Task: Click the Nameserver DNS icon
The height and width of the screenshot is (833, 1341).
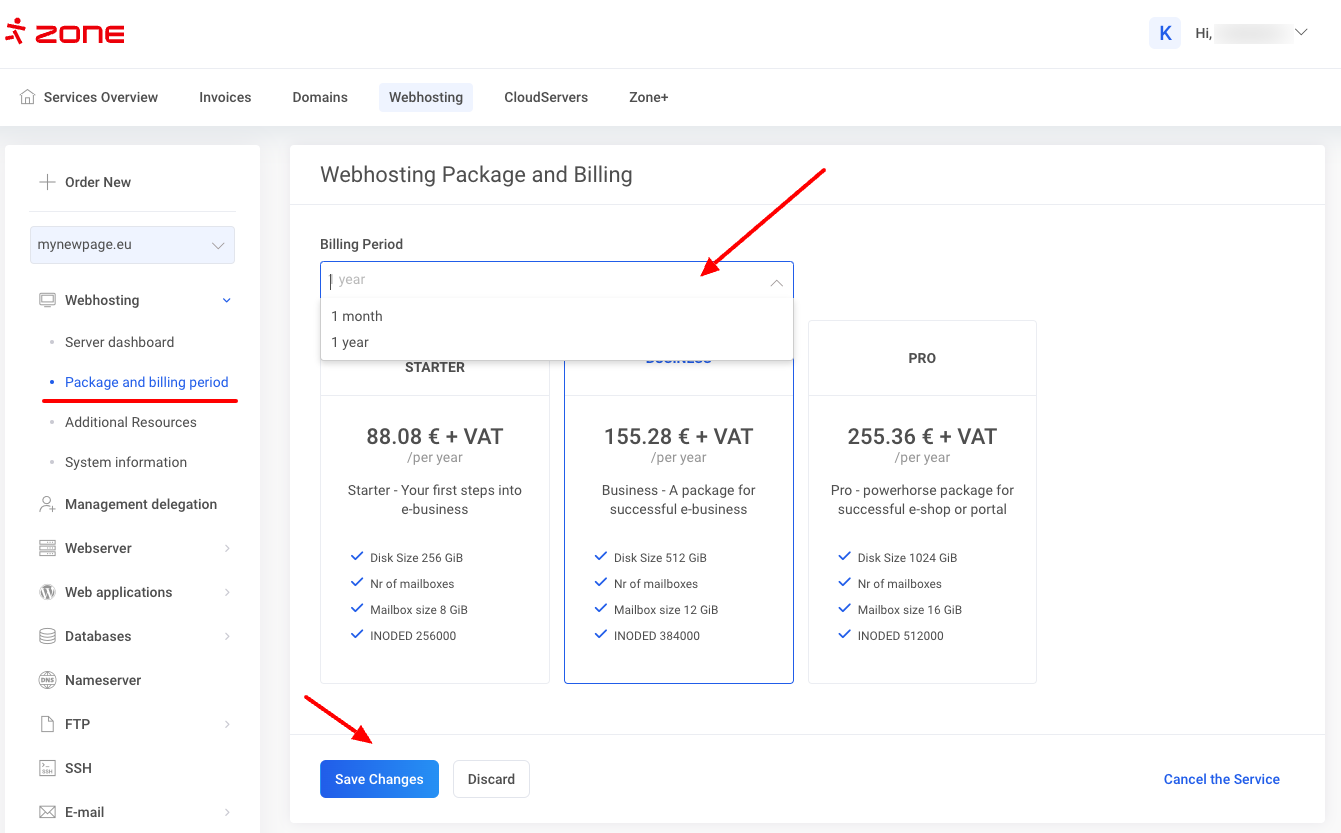Action: (47, 680)
